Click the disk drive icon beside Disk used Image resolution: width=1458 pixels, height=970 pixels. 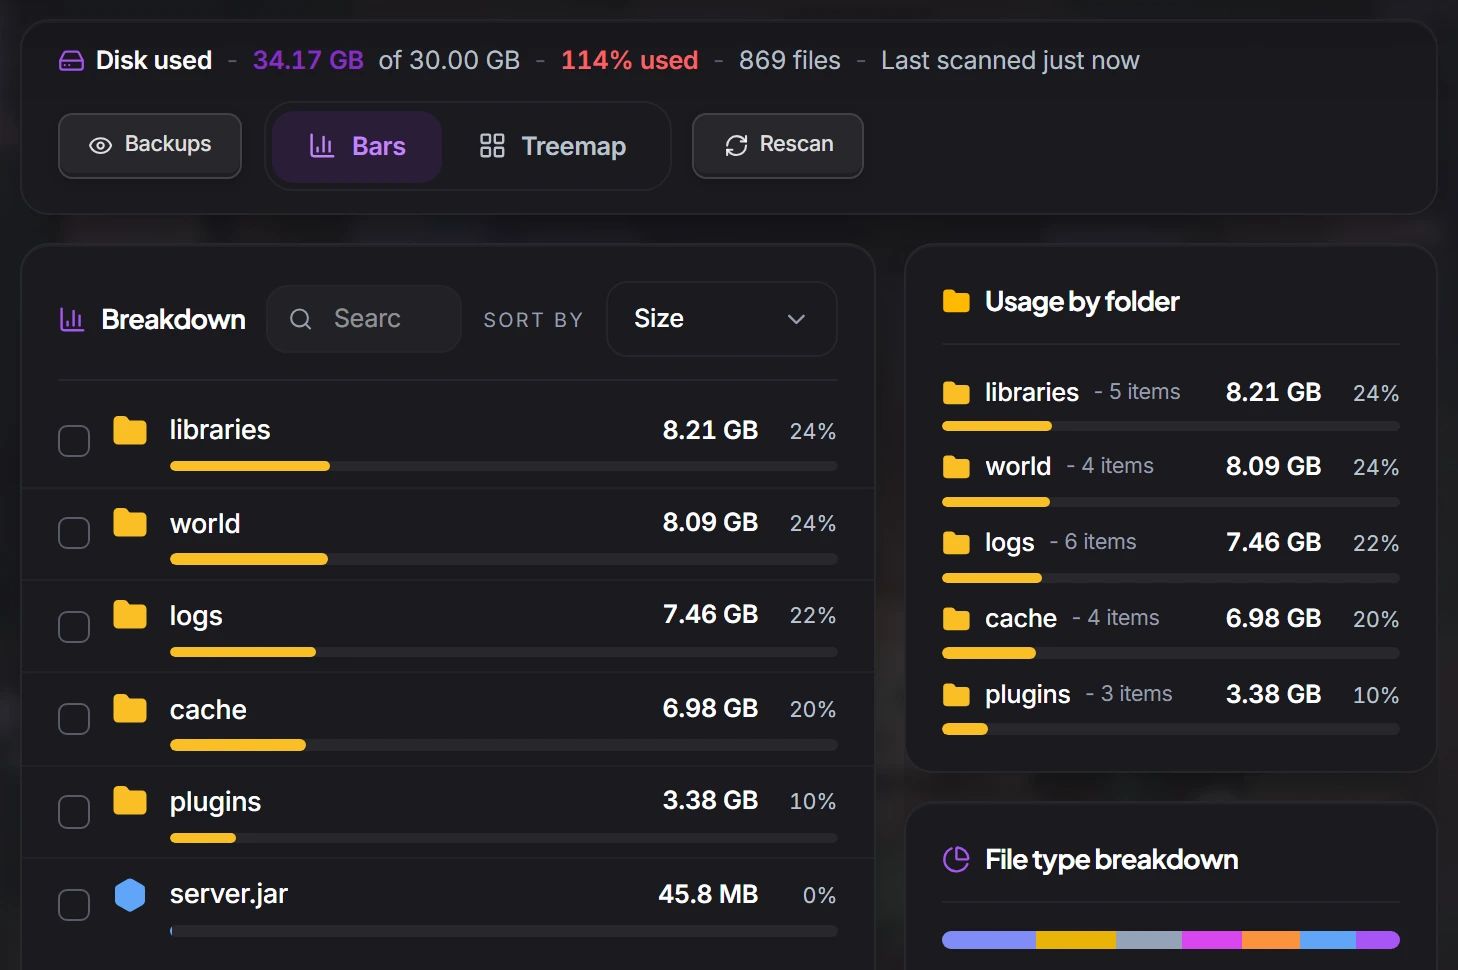pos(71,61)
